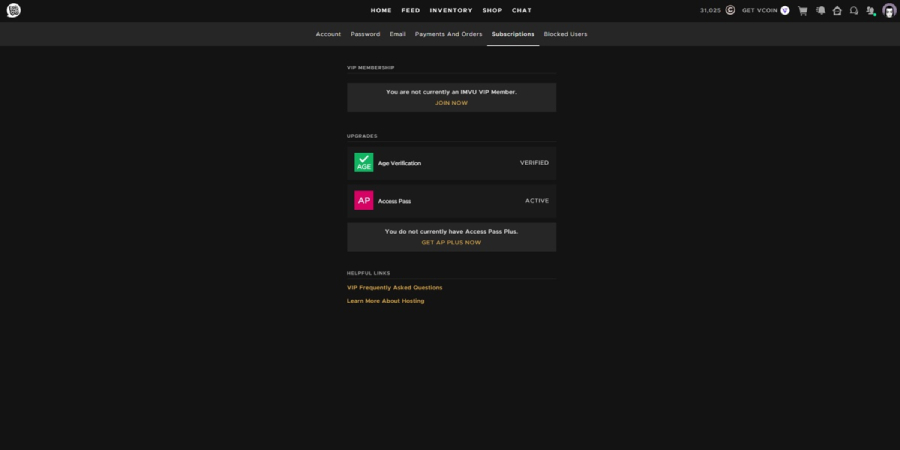Open CHAT in the top navigation

pyautogui.click(x=522, y=10)
